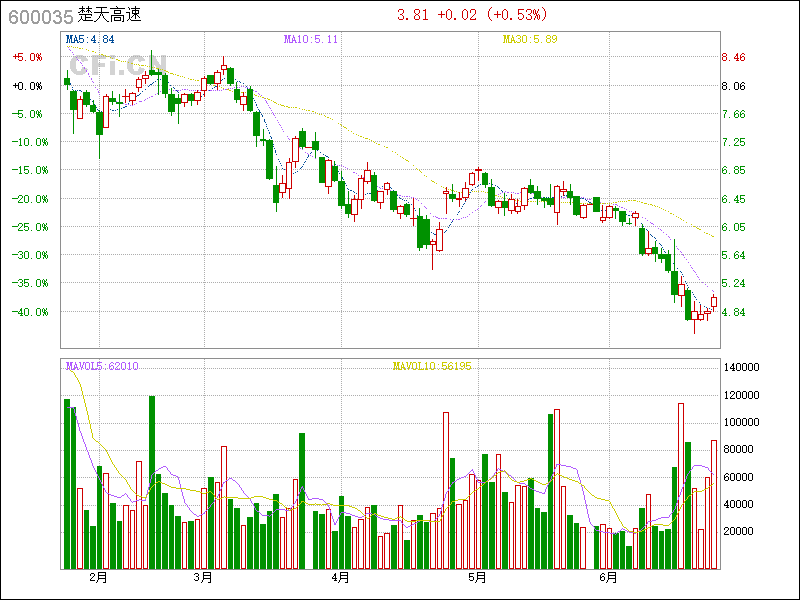The height and width of the screenshot is (600, 800).
Task: Jump to the 2月 date marker
Action: pos(98,577)
